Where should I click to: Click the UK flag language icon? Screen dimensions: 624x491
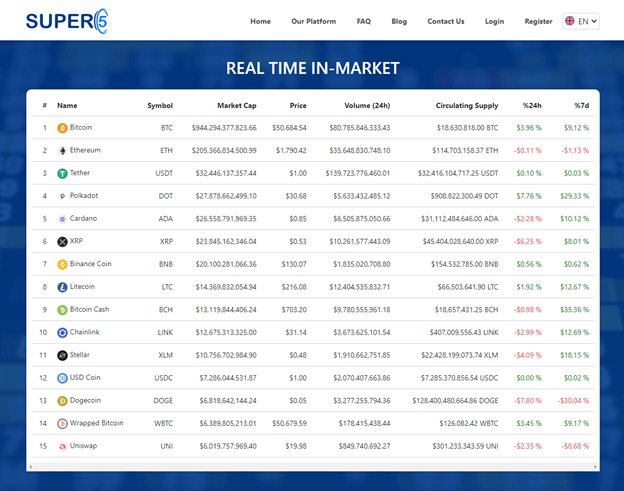tap(570, 21)
